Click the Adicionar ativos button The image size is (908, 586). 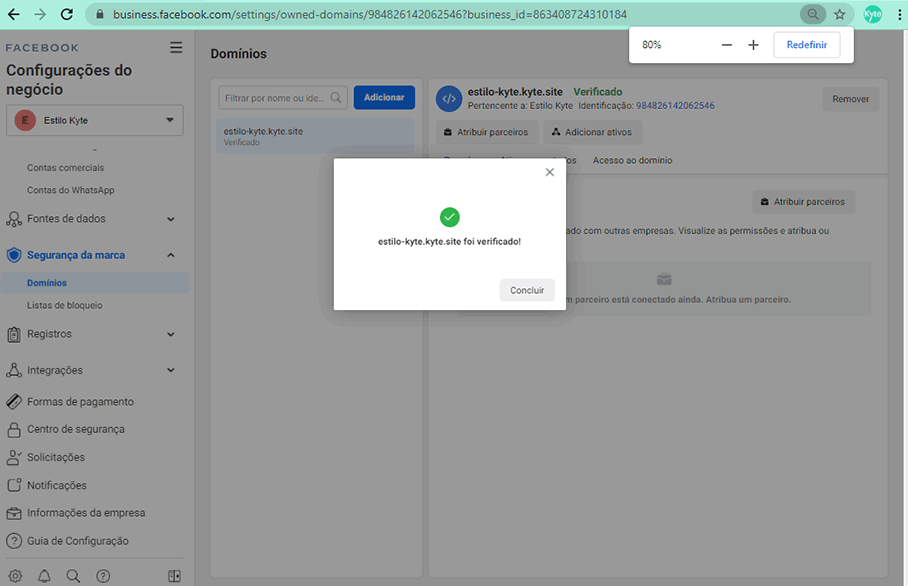[592, 132]
